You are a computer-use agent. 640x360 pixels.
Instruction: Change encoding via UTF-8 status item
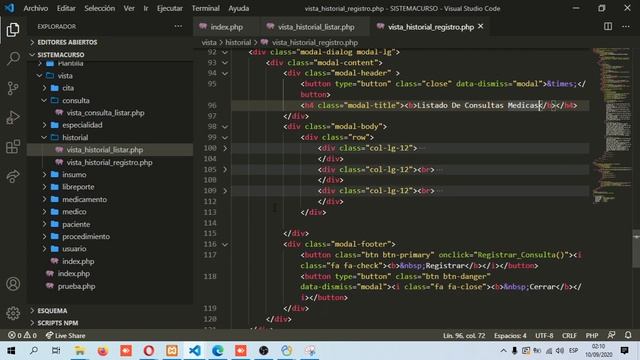[544, 336]
